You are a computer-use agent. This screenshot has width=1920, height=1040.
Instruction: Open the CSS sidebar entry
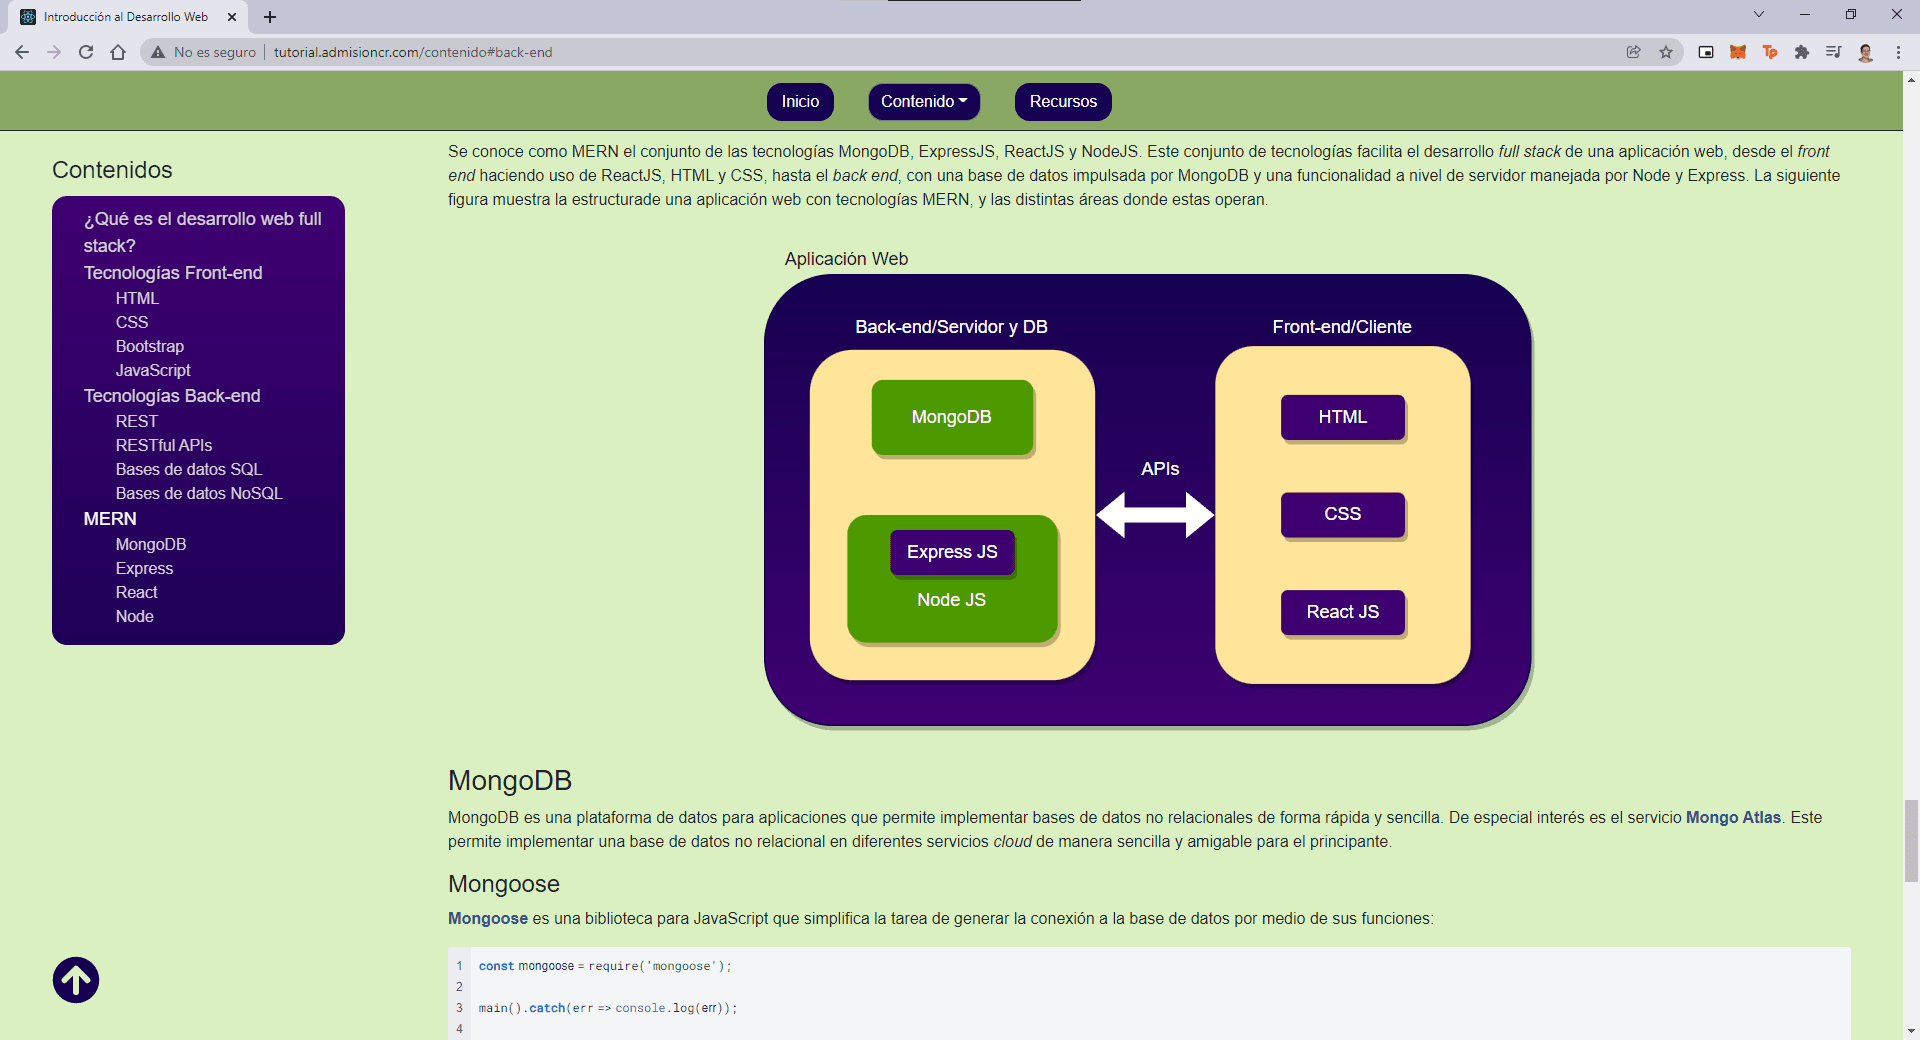(132, 322)
